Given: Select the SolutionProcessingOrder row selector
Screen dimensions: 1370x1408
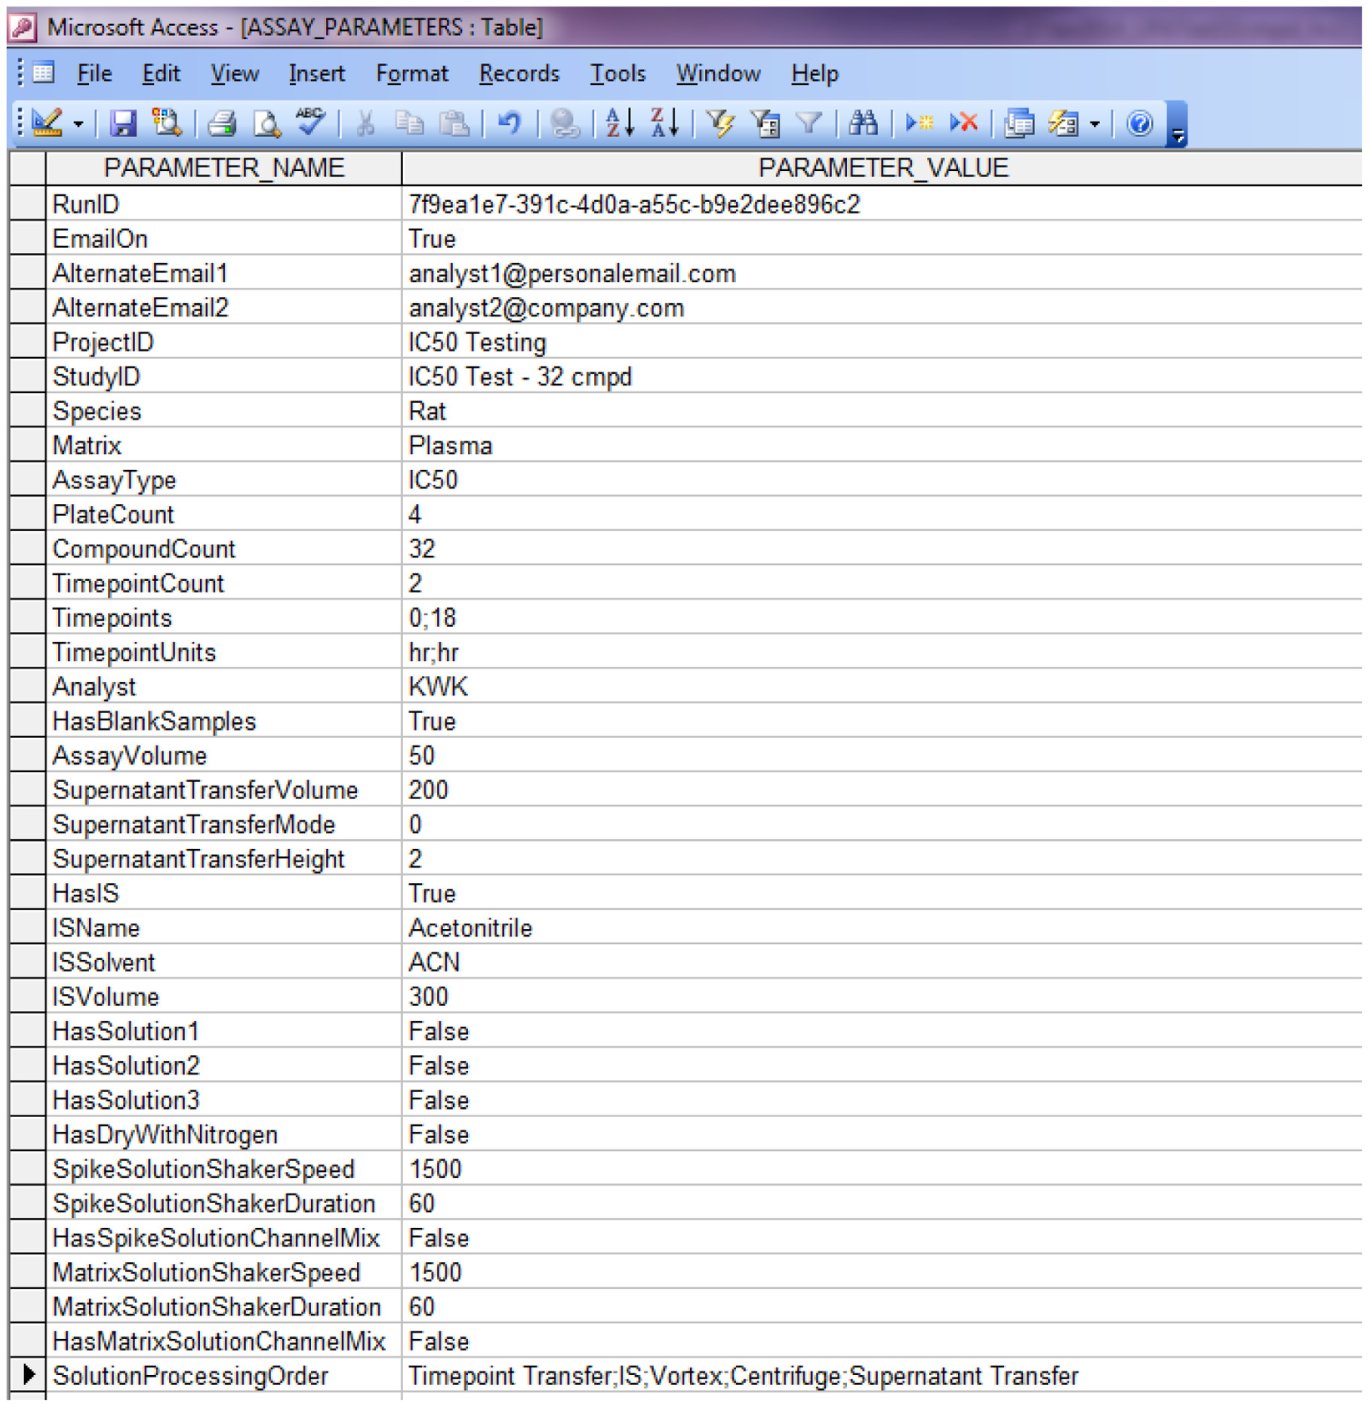Looking at the screenshot, I should [x=28, y=1375].
